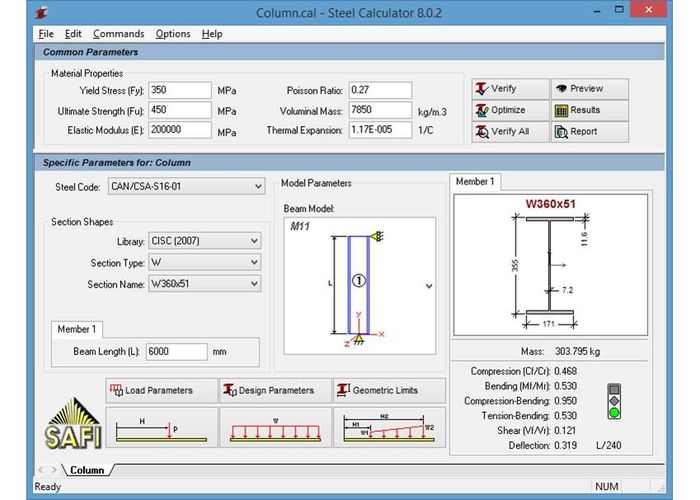The image size is (700, 500).
Task: Click the Optimize button
Action: click(510, 110)
